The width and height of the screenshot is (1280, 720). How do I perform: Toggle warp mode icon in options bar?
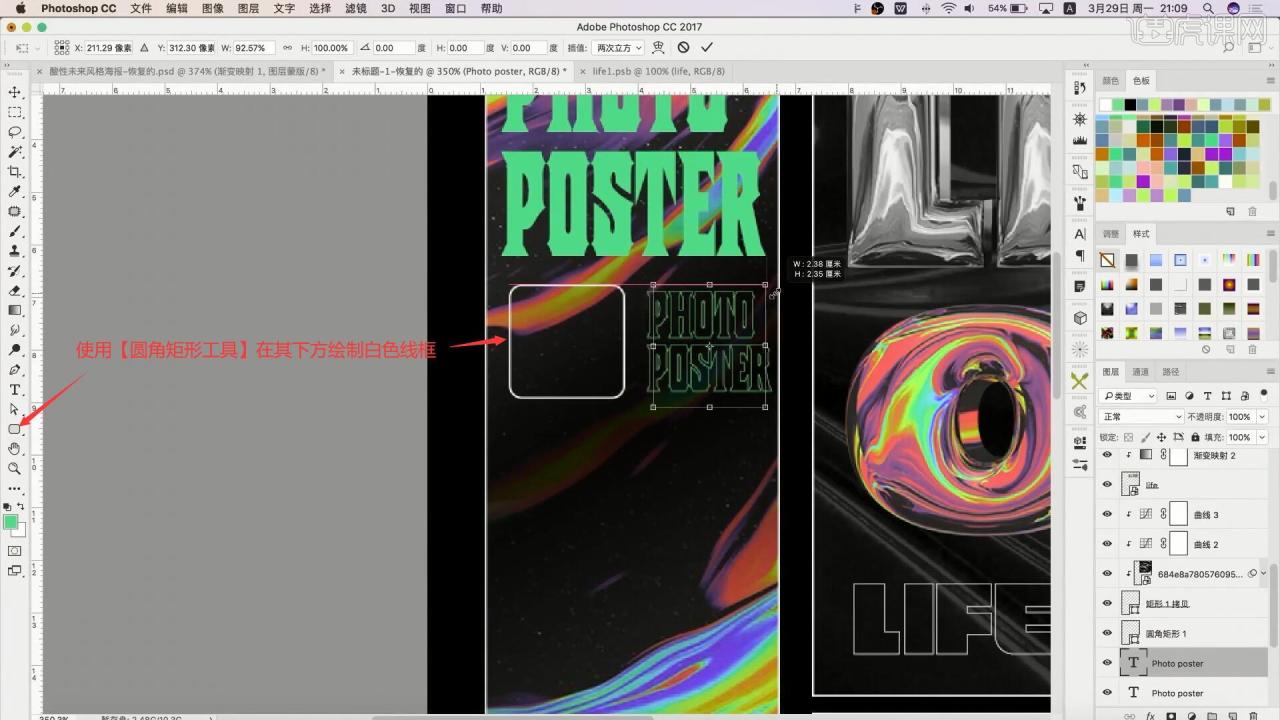pos(659,47)
